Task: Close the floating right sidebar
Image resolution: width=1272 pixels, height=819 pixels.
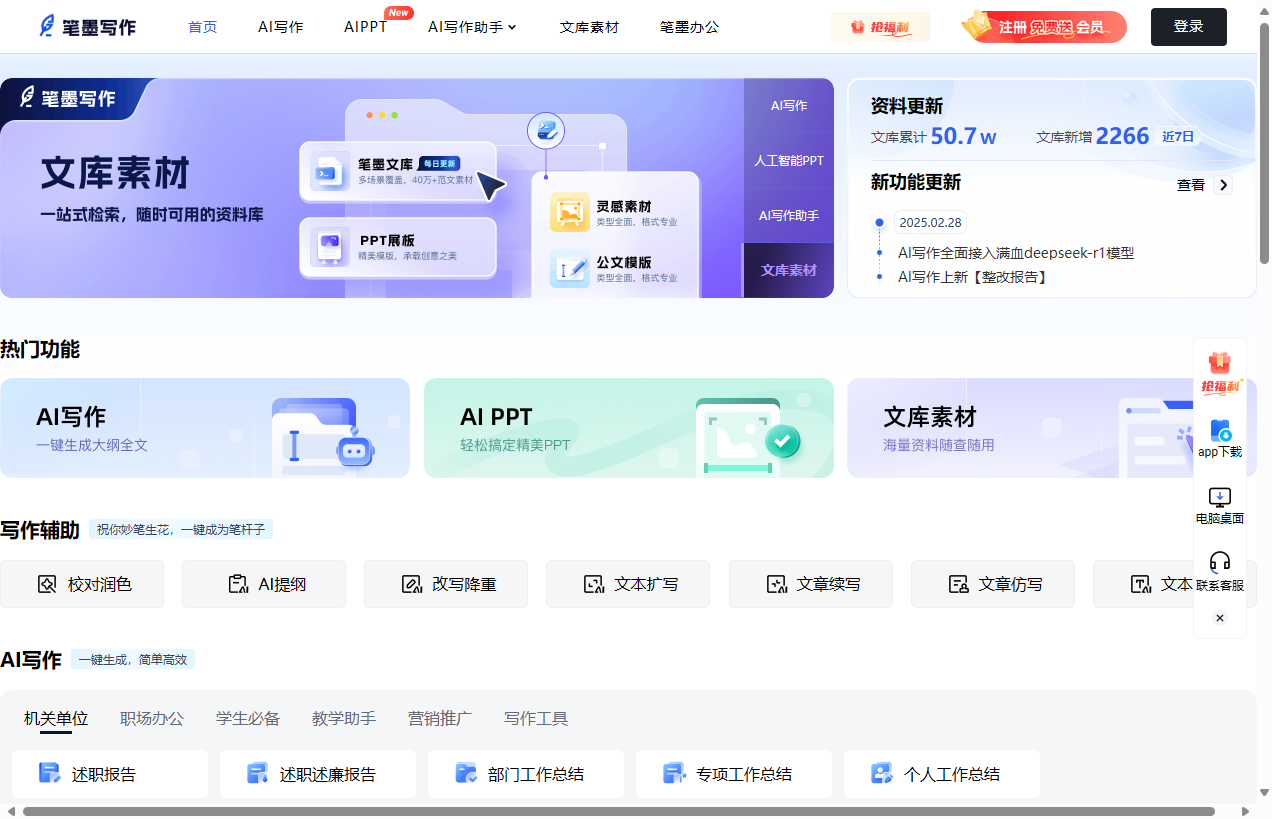Action: click(1220, 618)
